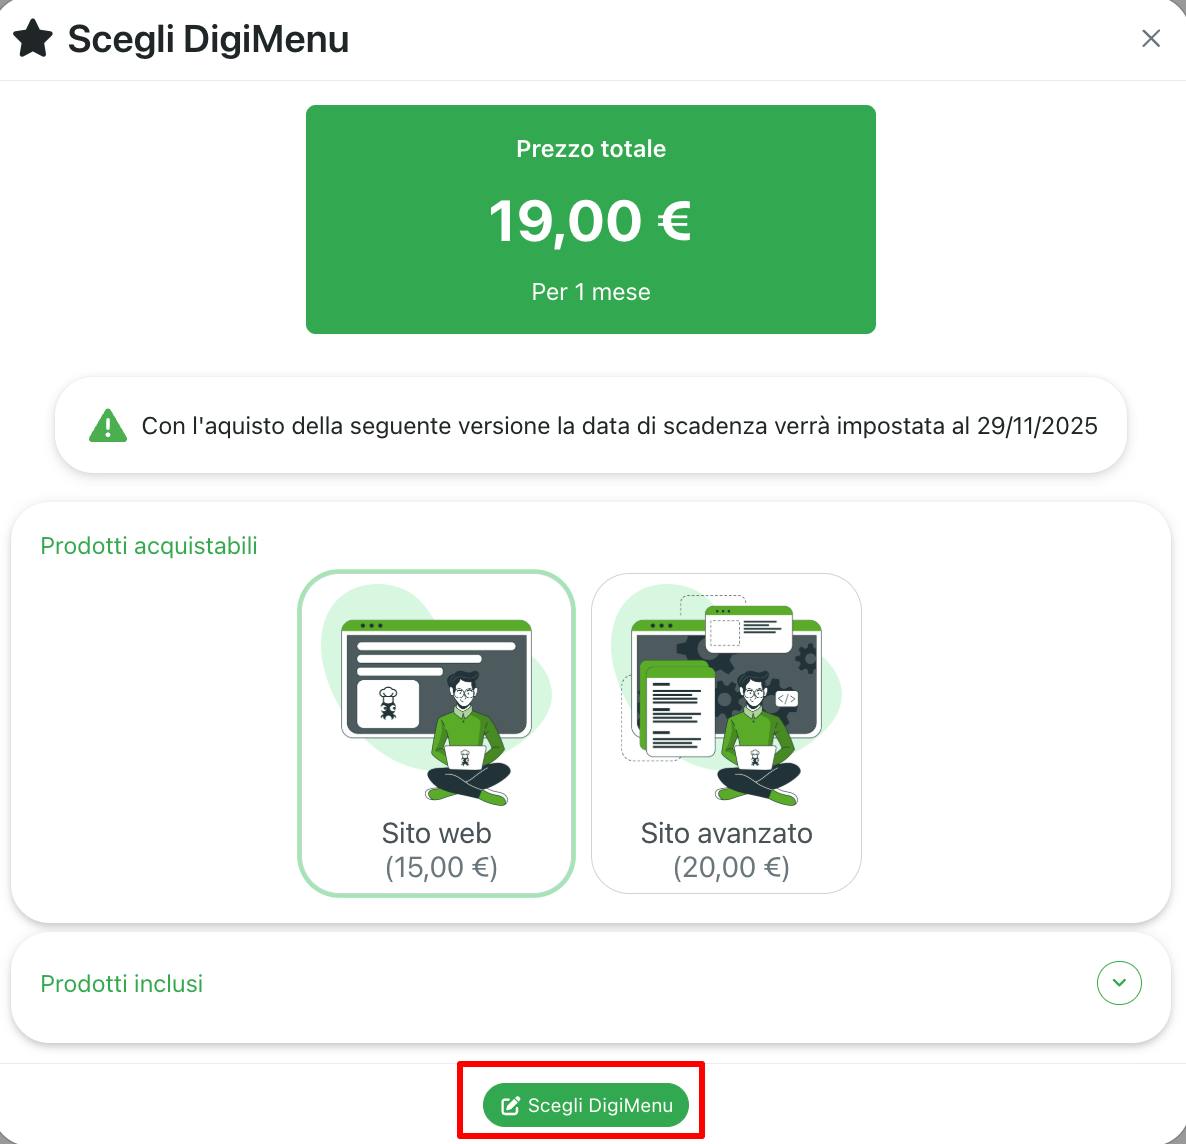Click the Sito avanzato (20,00 €) price label
1186x1144 pixels.
(x=727, y=850)
